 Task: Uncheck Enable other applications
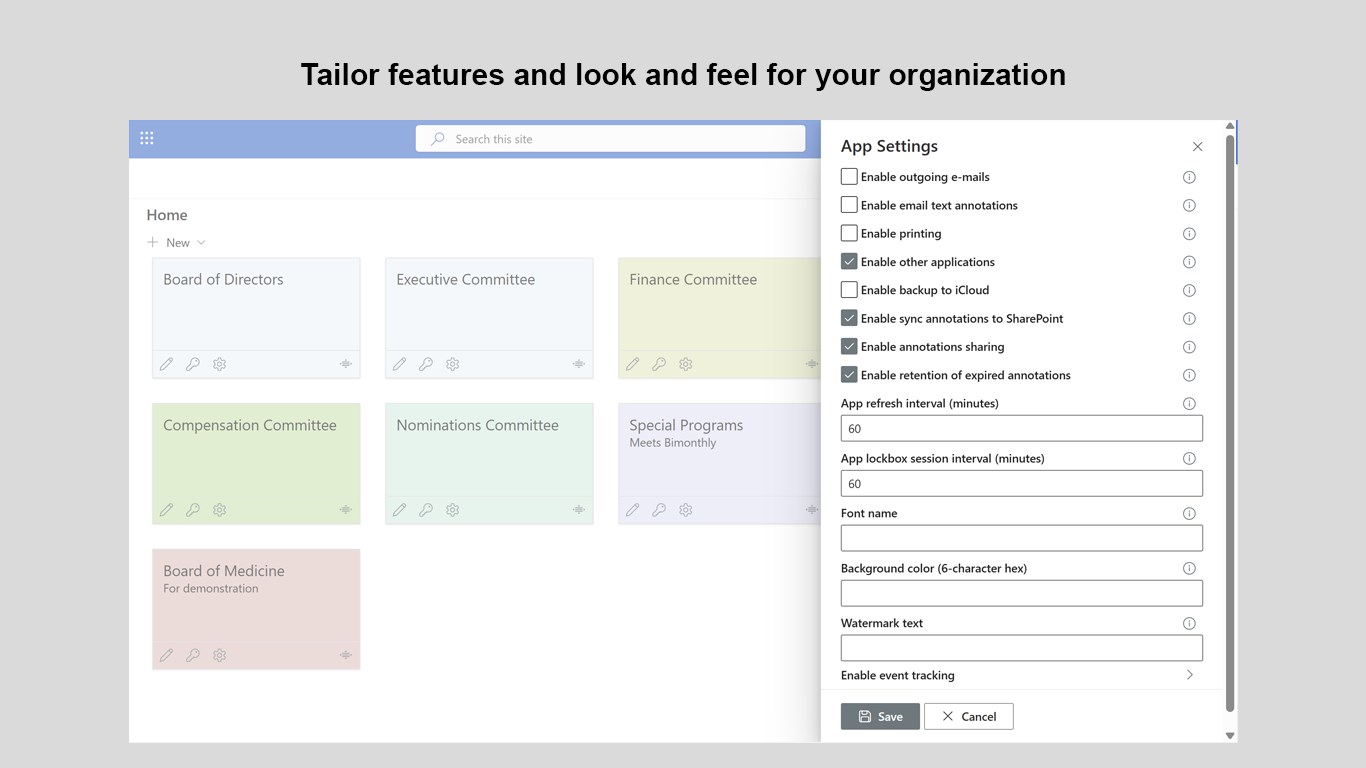tap(849, 262)
